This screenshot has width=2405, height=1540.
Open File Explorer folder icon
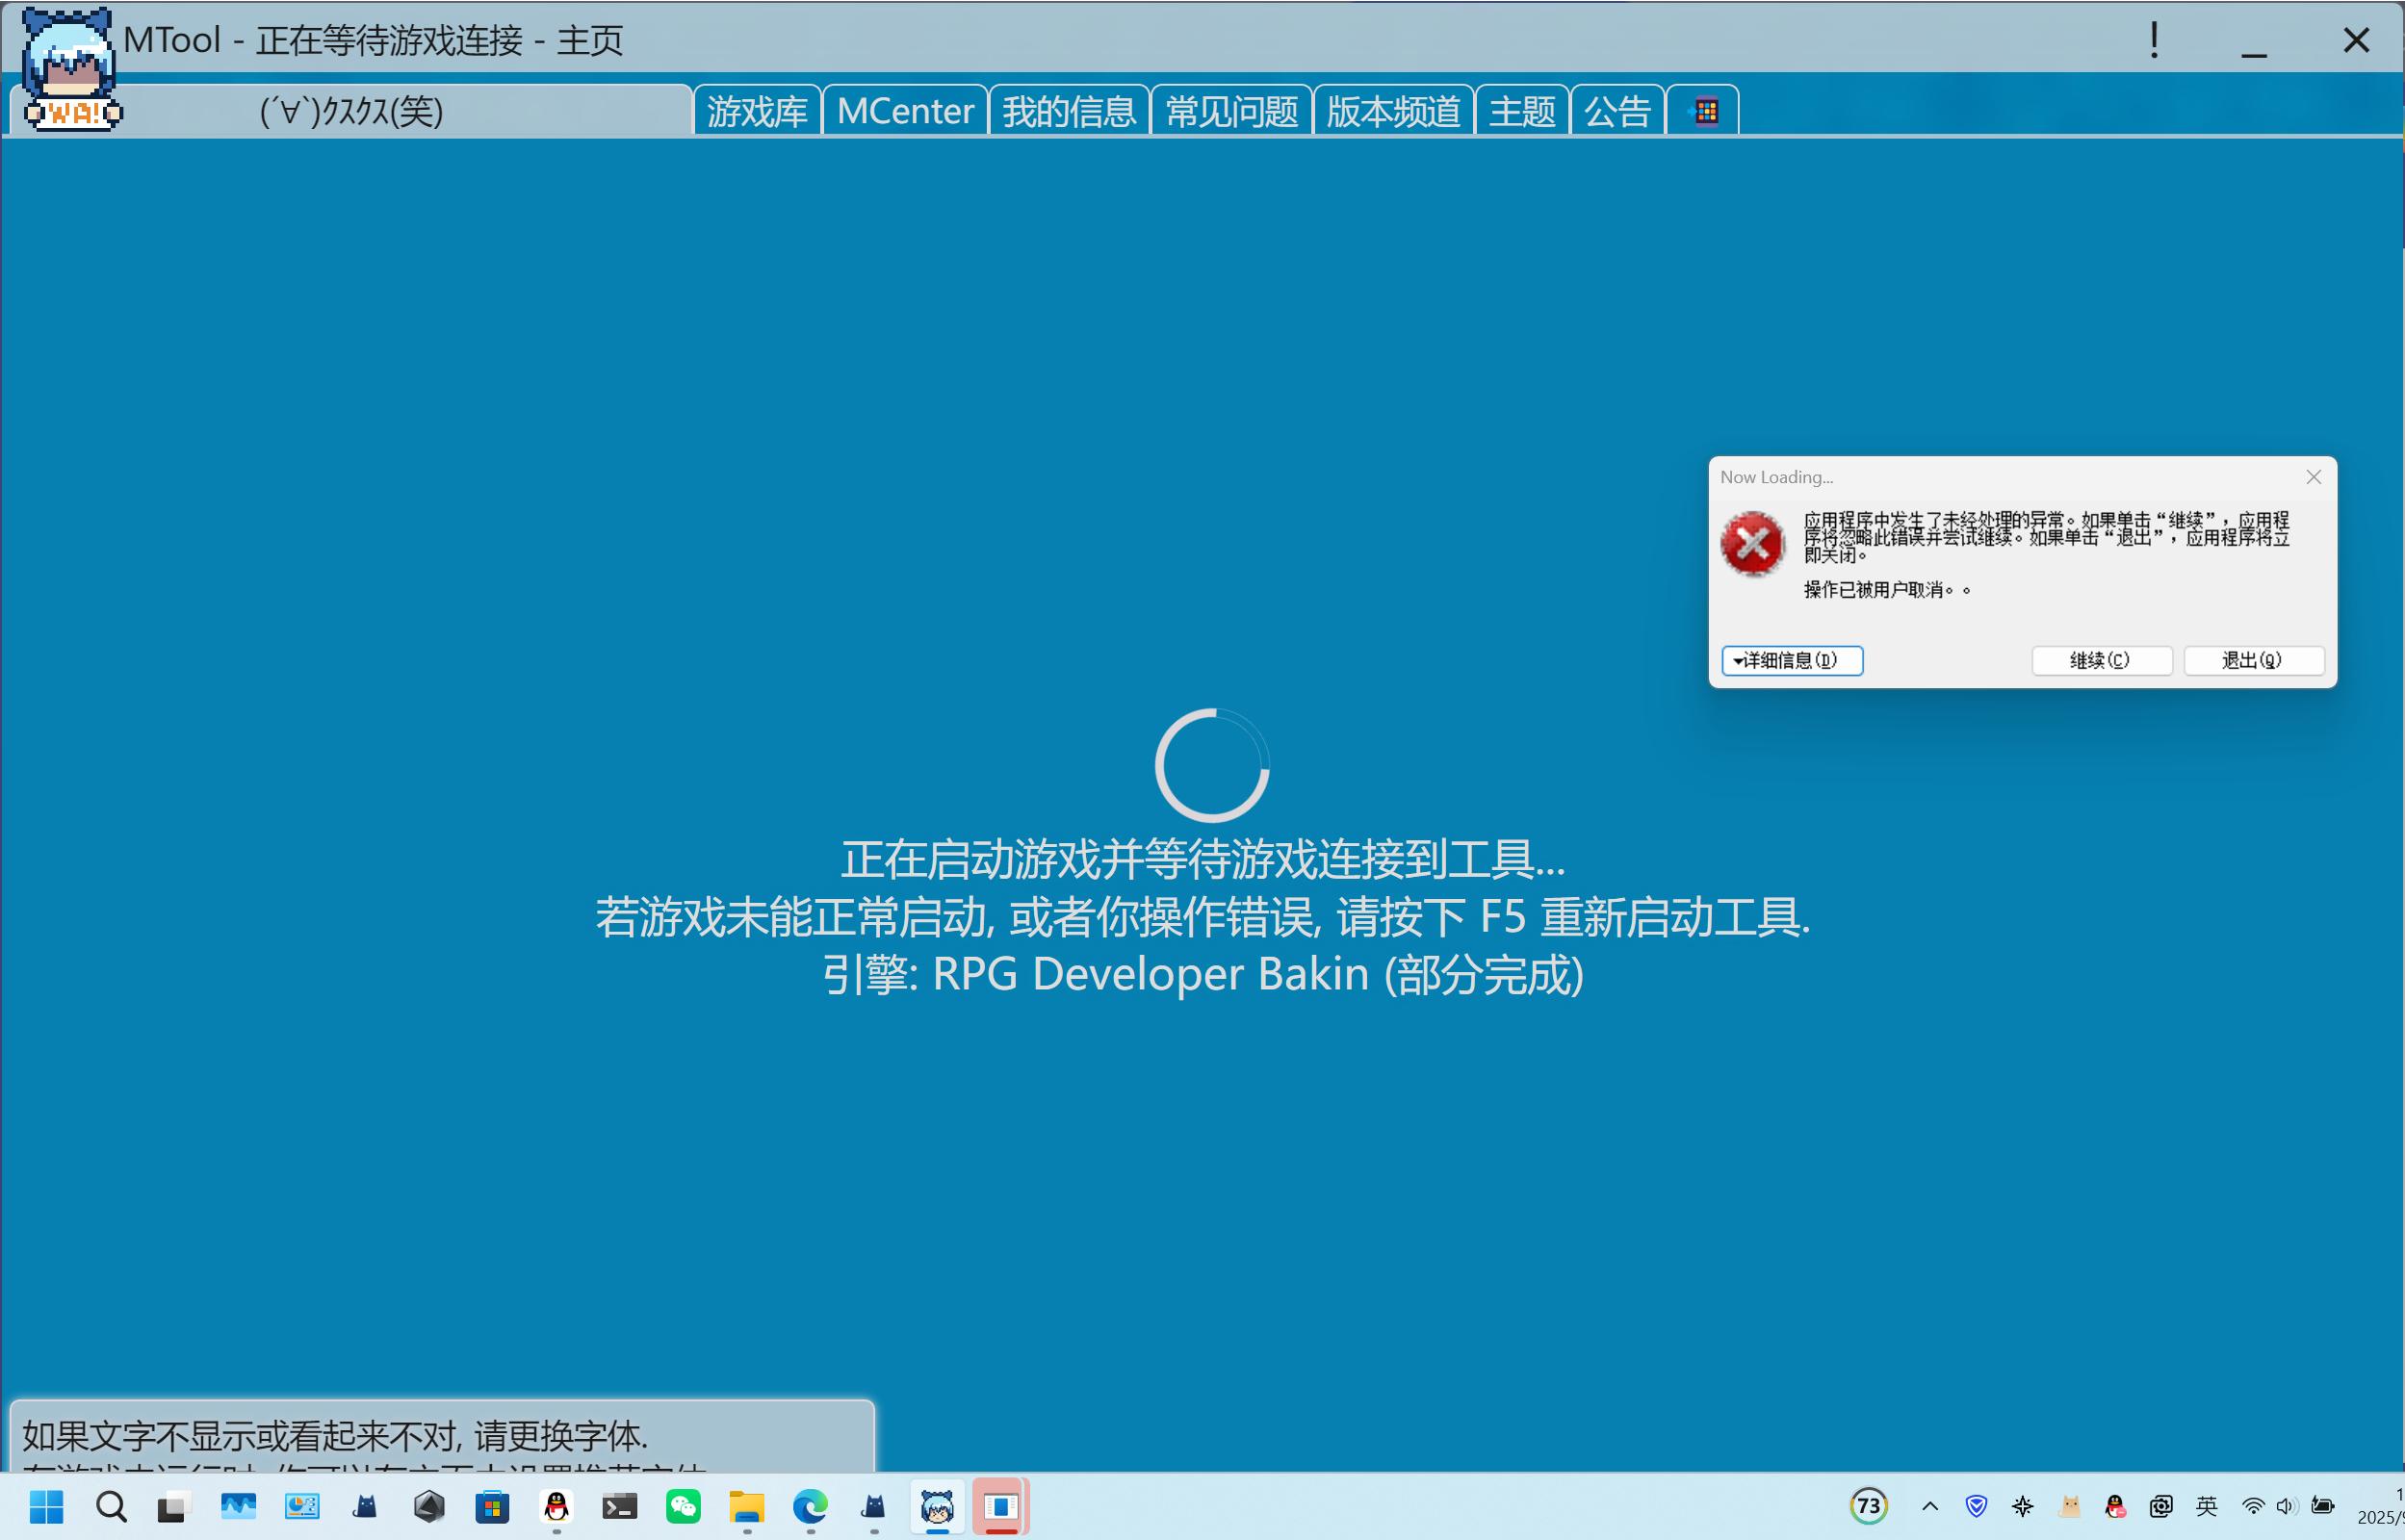coord(746,1506)
